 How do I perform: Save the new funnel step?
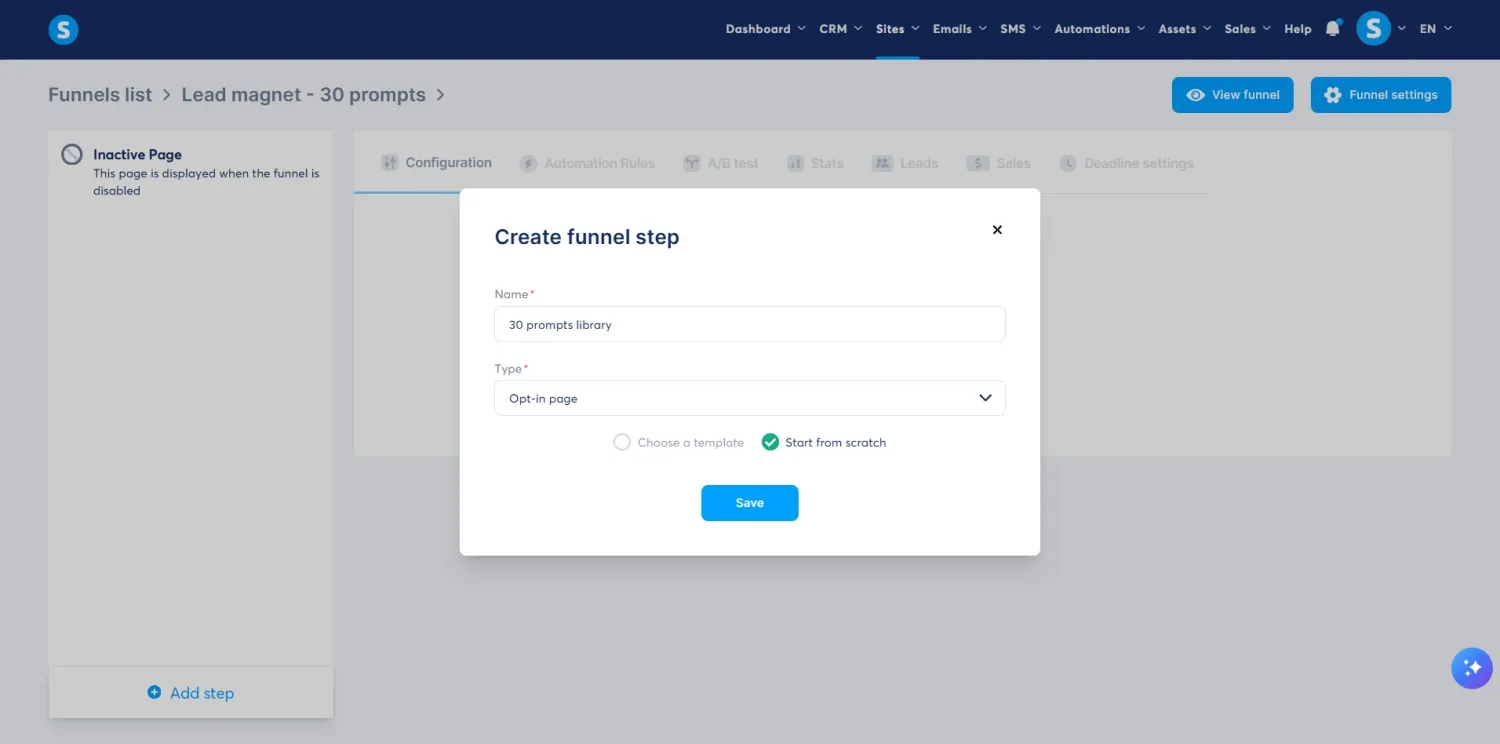(750, 503)
